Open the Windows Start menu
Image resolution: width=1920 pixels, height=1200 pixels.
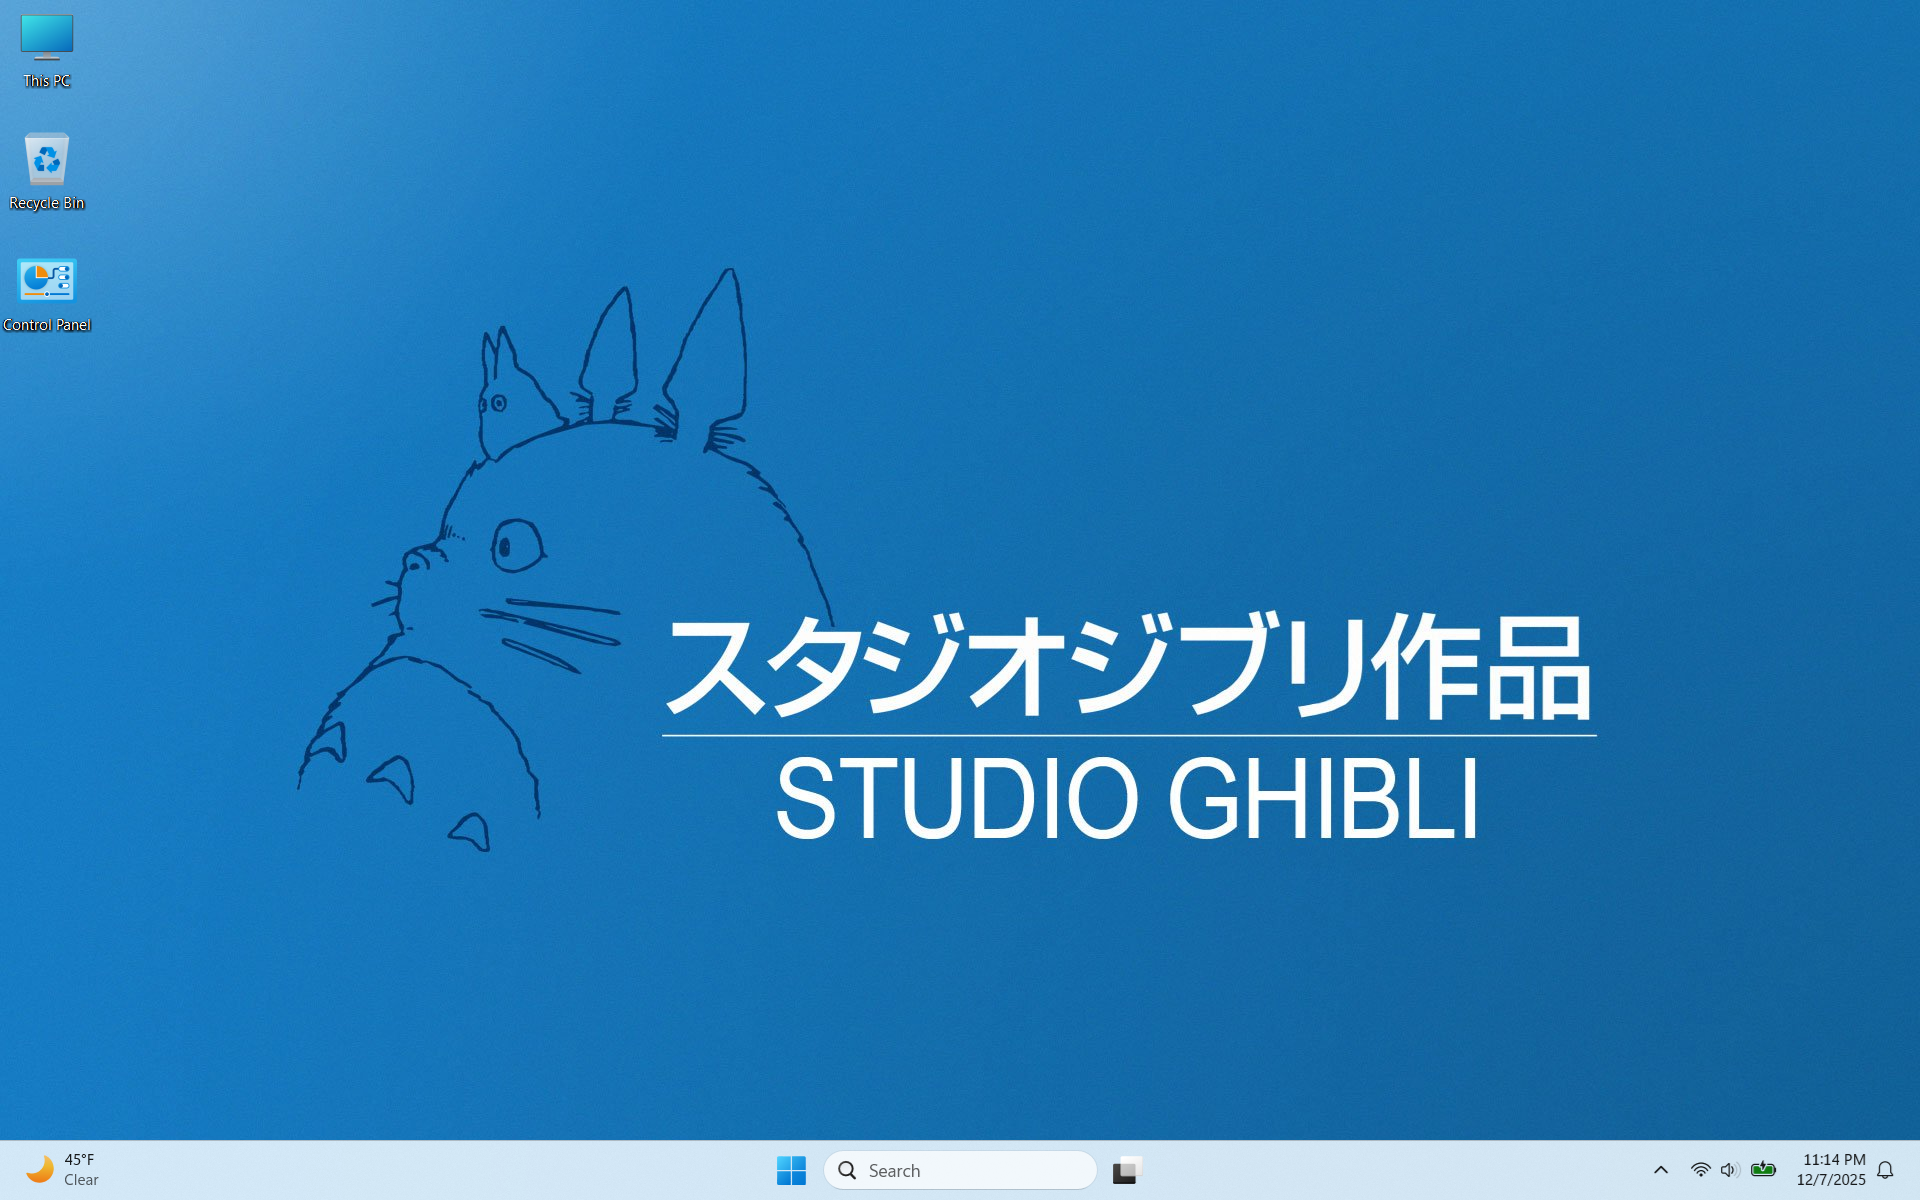click(x=791, y=1170)
